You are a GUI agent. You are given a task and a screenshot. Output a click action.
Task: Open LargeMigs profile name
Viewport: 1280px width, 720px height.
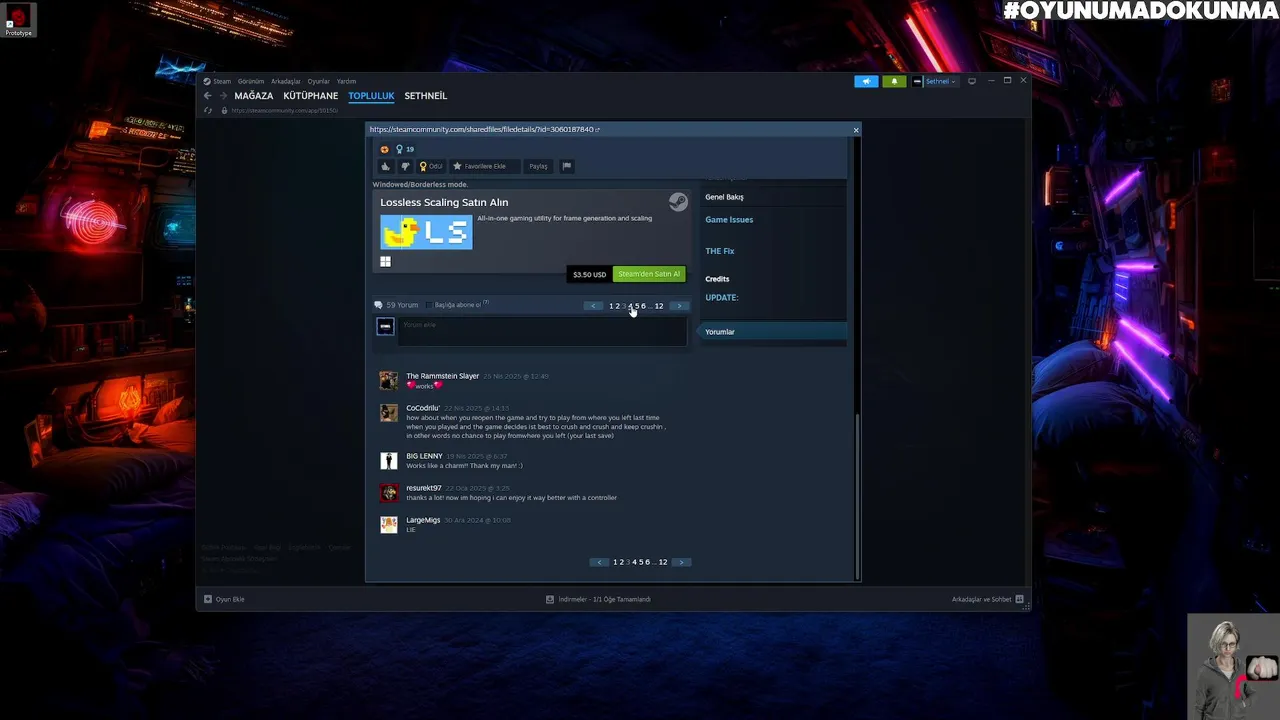[x=423, y=520]
